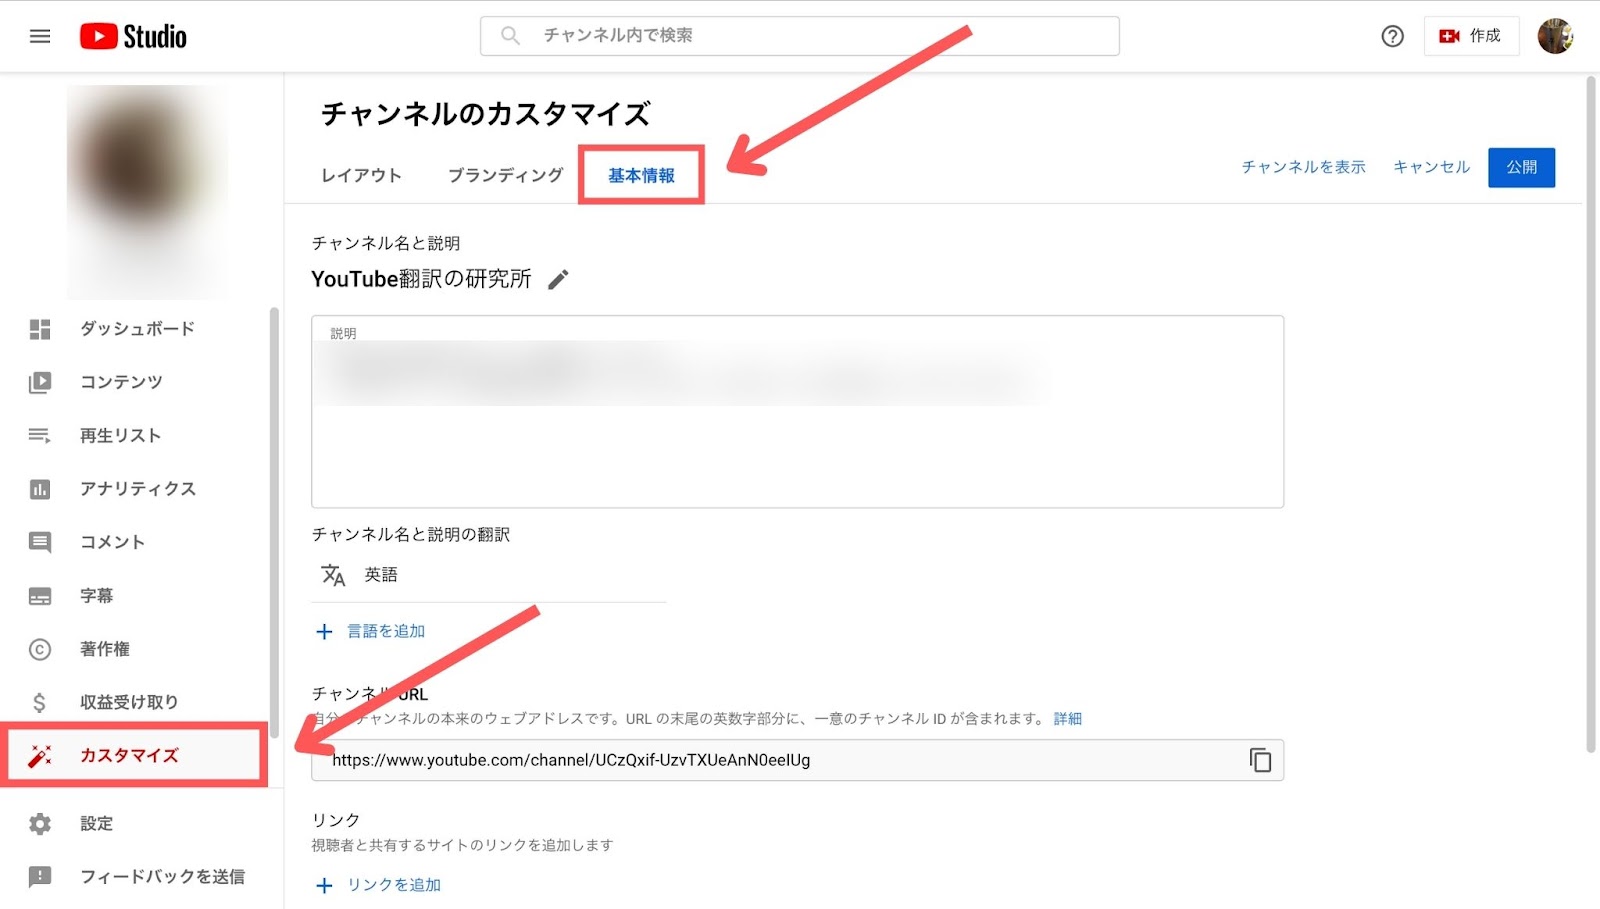Viewport: 1600px width, 909px height.
Task: Click the 再生リスト playlist icon
Action: pos(40,435)
